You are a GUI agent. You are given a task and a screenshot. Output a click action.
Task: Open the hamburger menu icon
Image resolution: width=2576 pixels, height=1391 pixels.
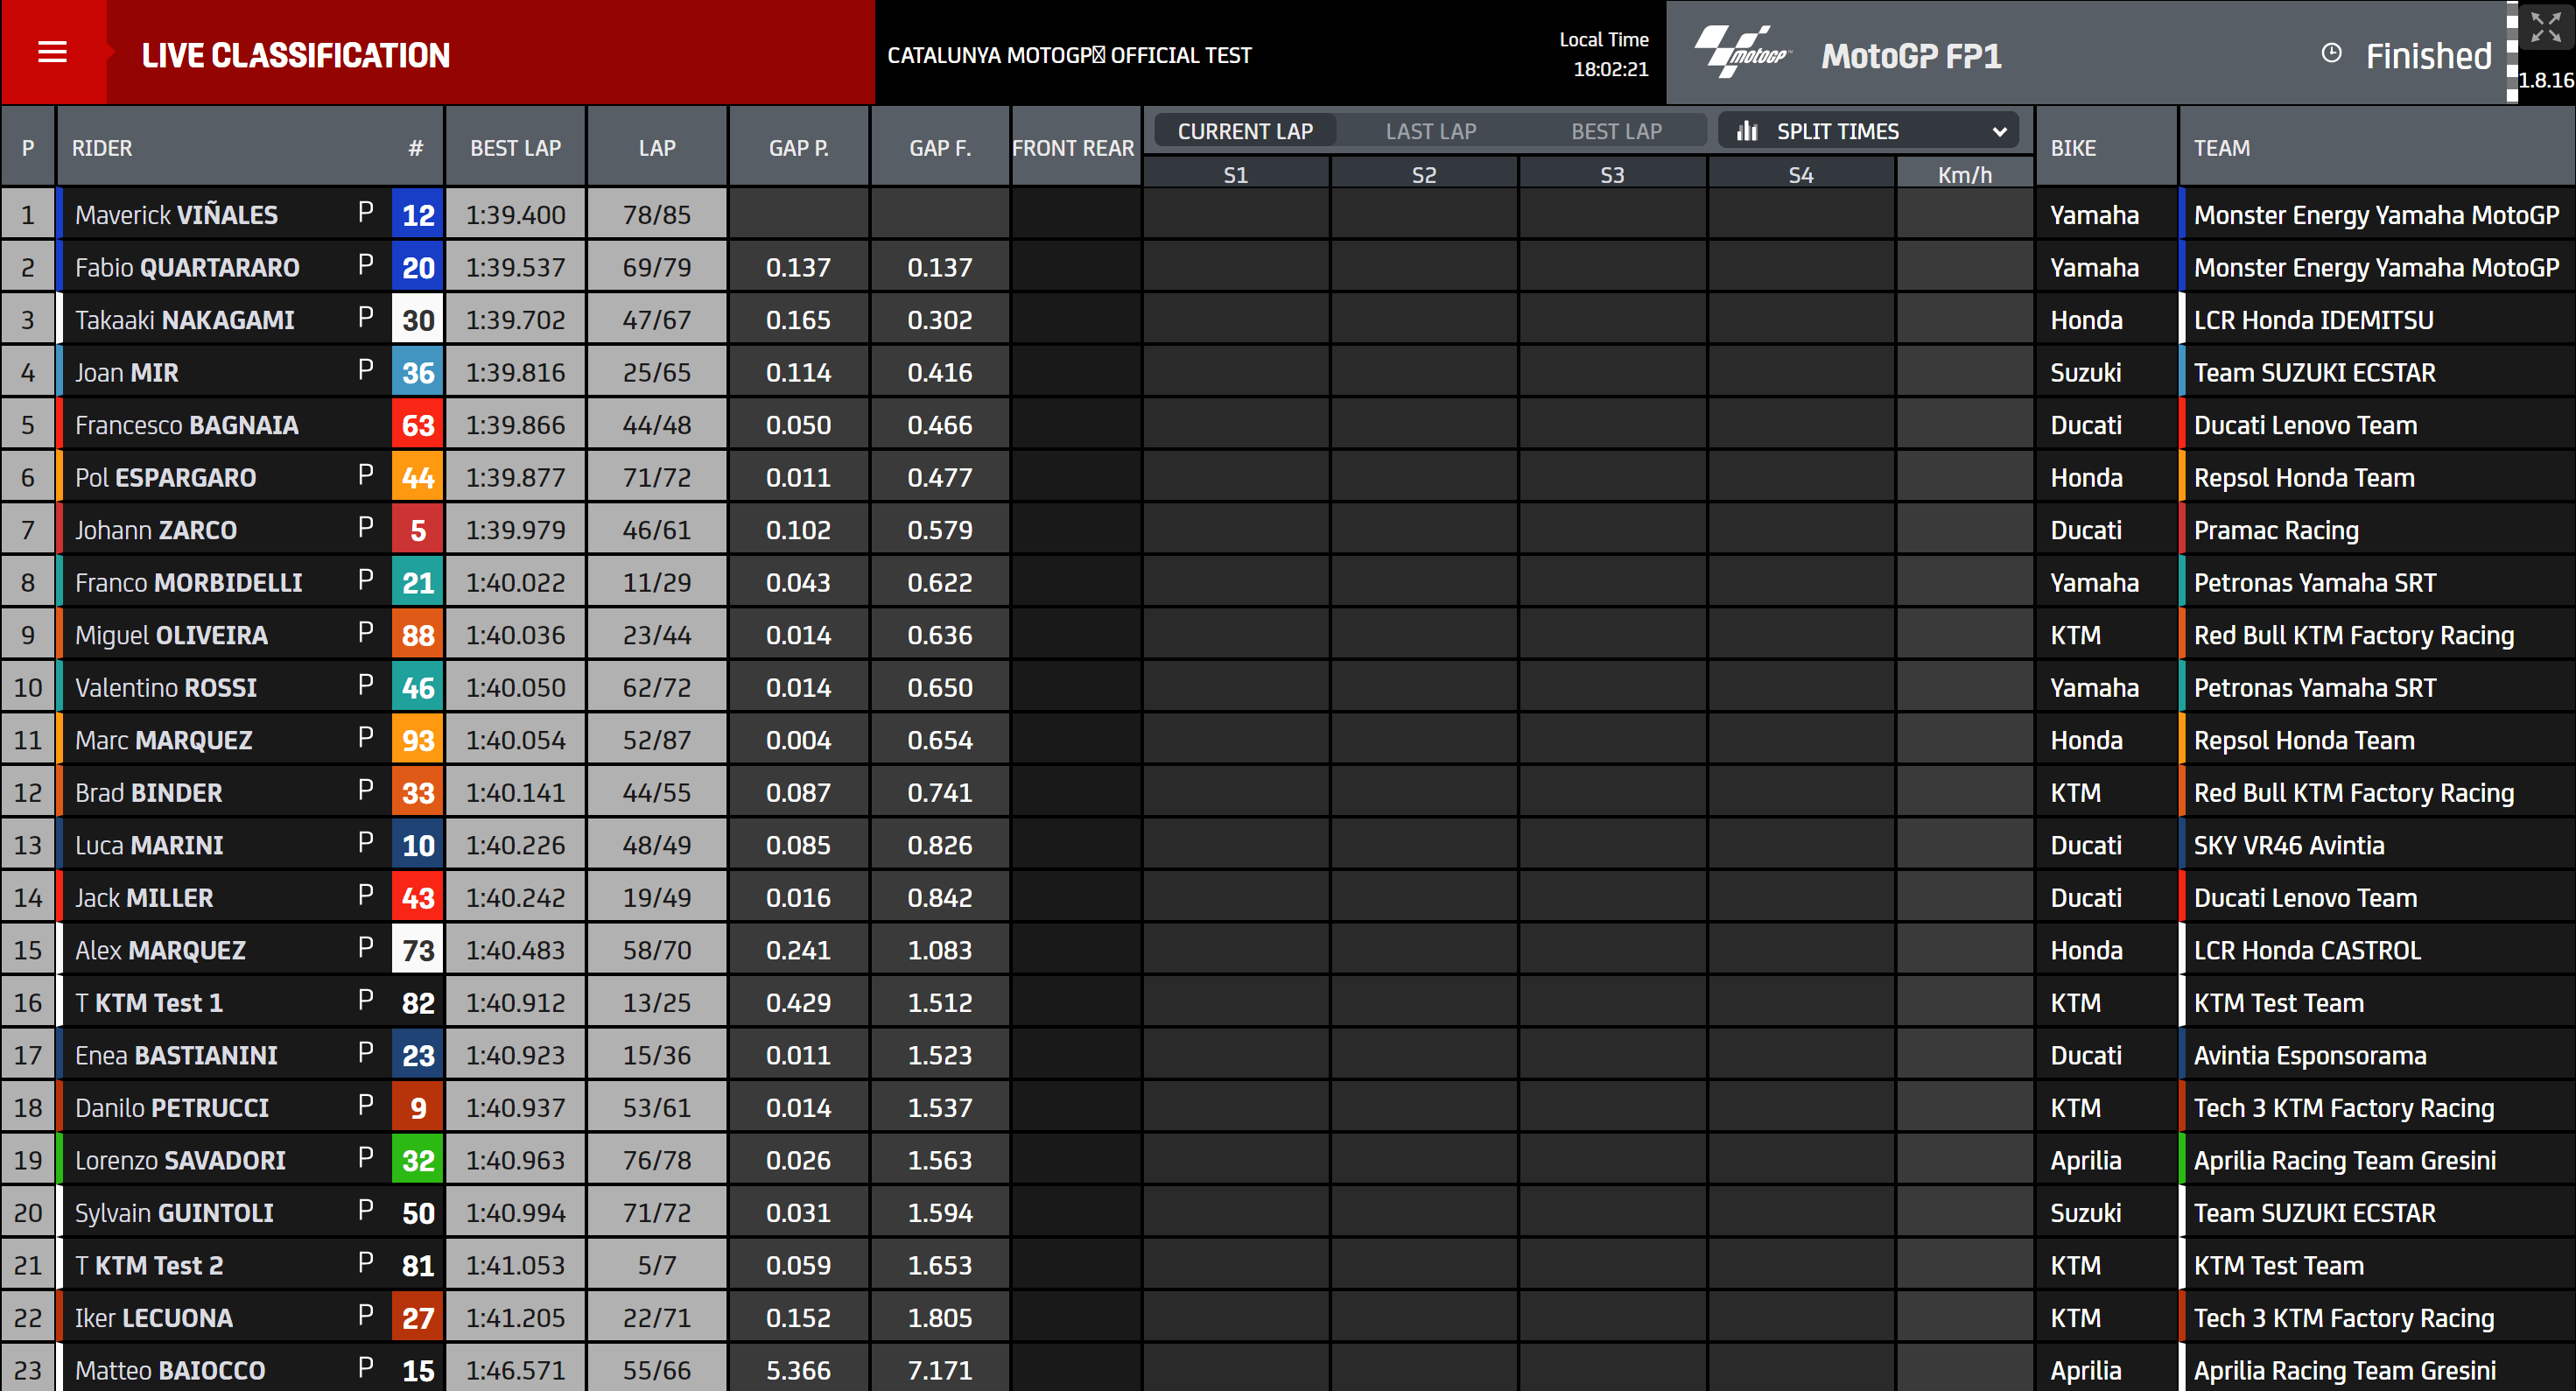coord(52,52)
